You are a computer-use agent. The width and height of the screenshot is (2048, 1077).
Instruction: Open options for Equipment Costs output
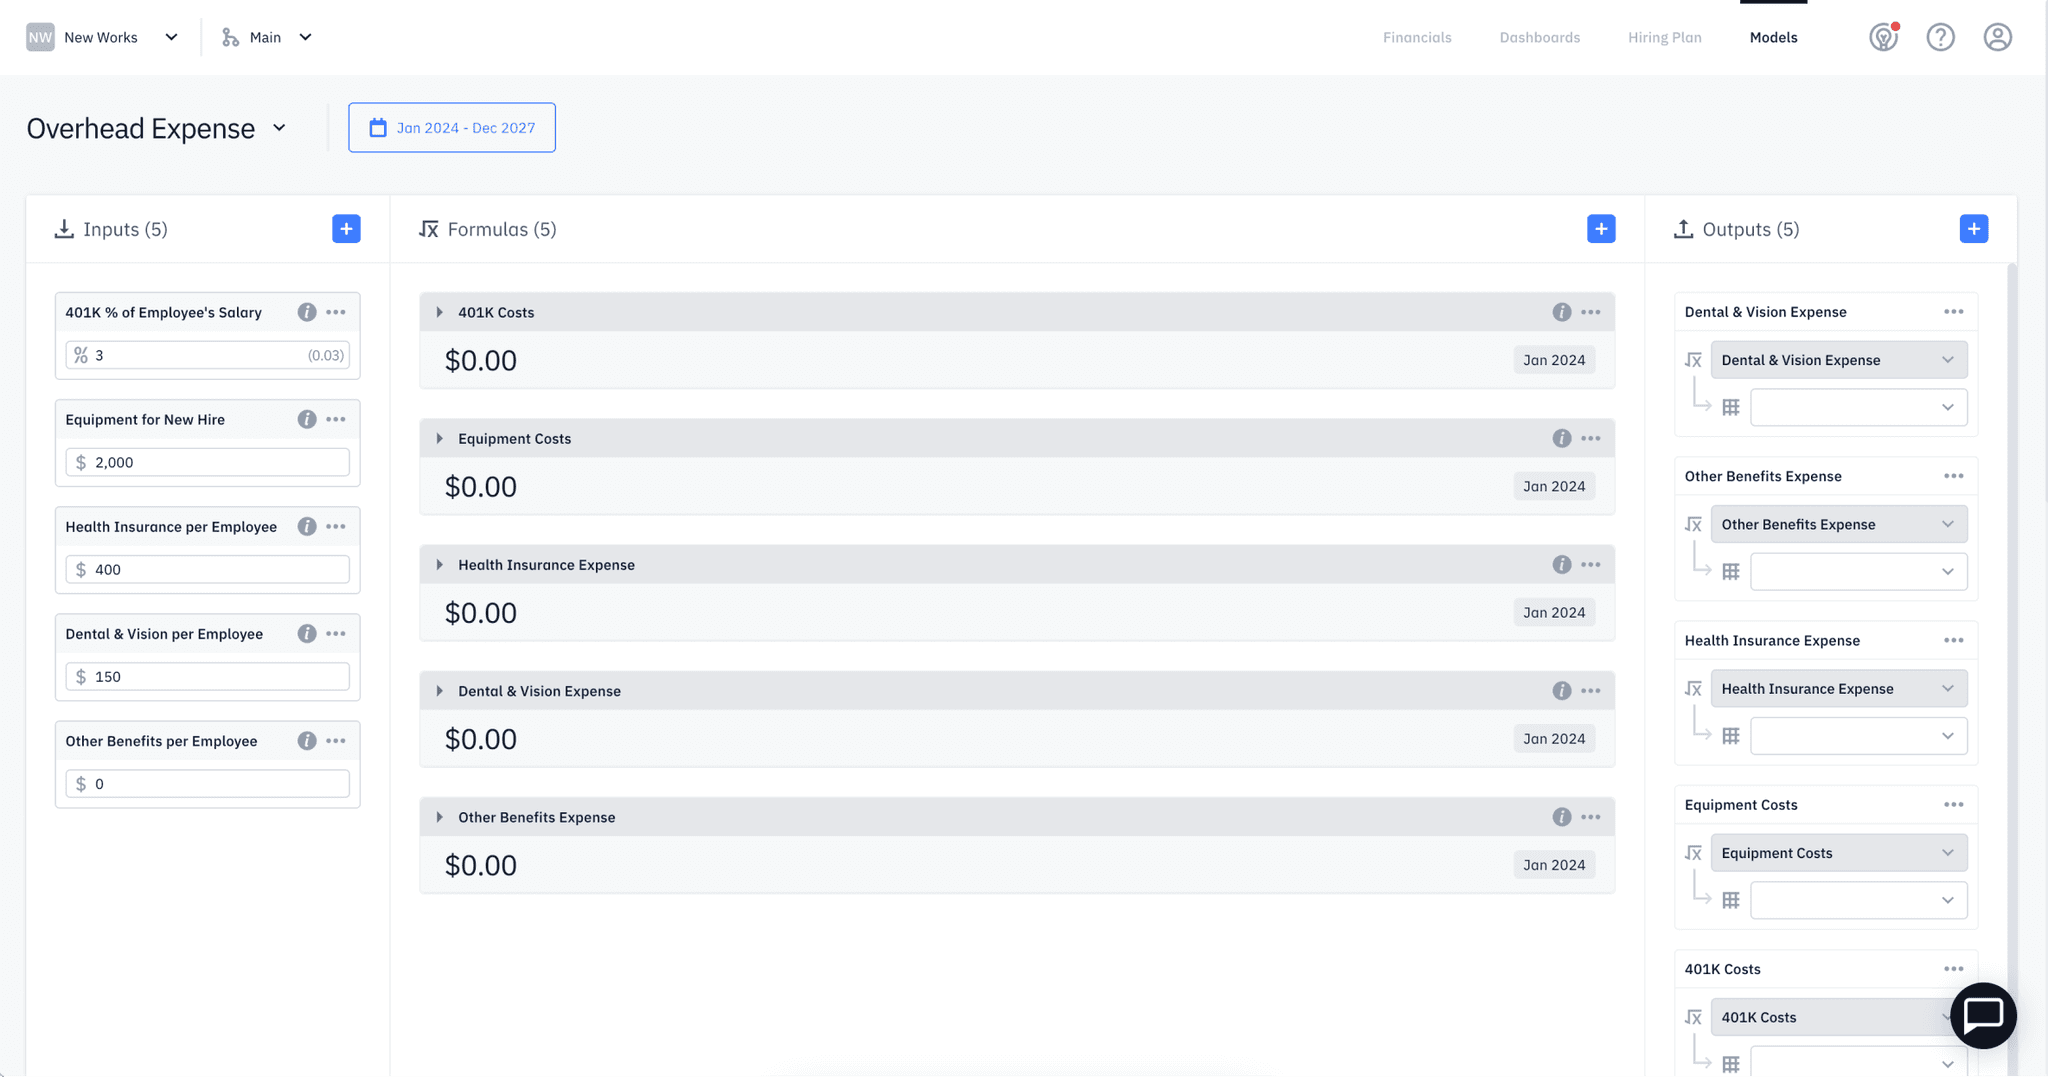[x=1954, y=804]
